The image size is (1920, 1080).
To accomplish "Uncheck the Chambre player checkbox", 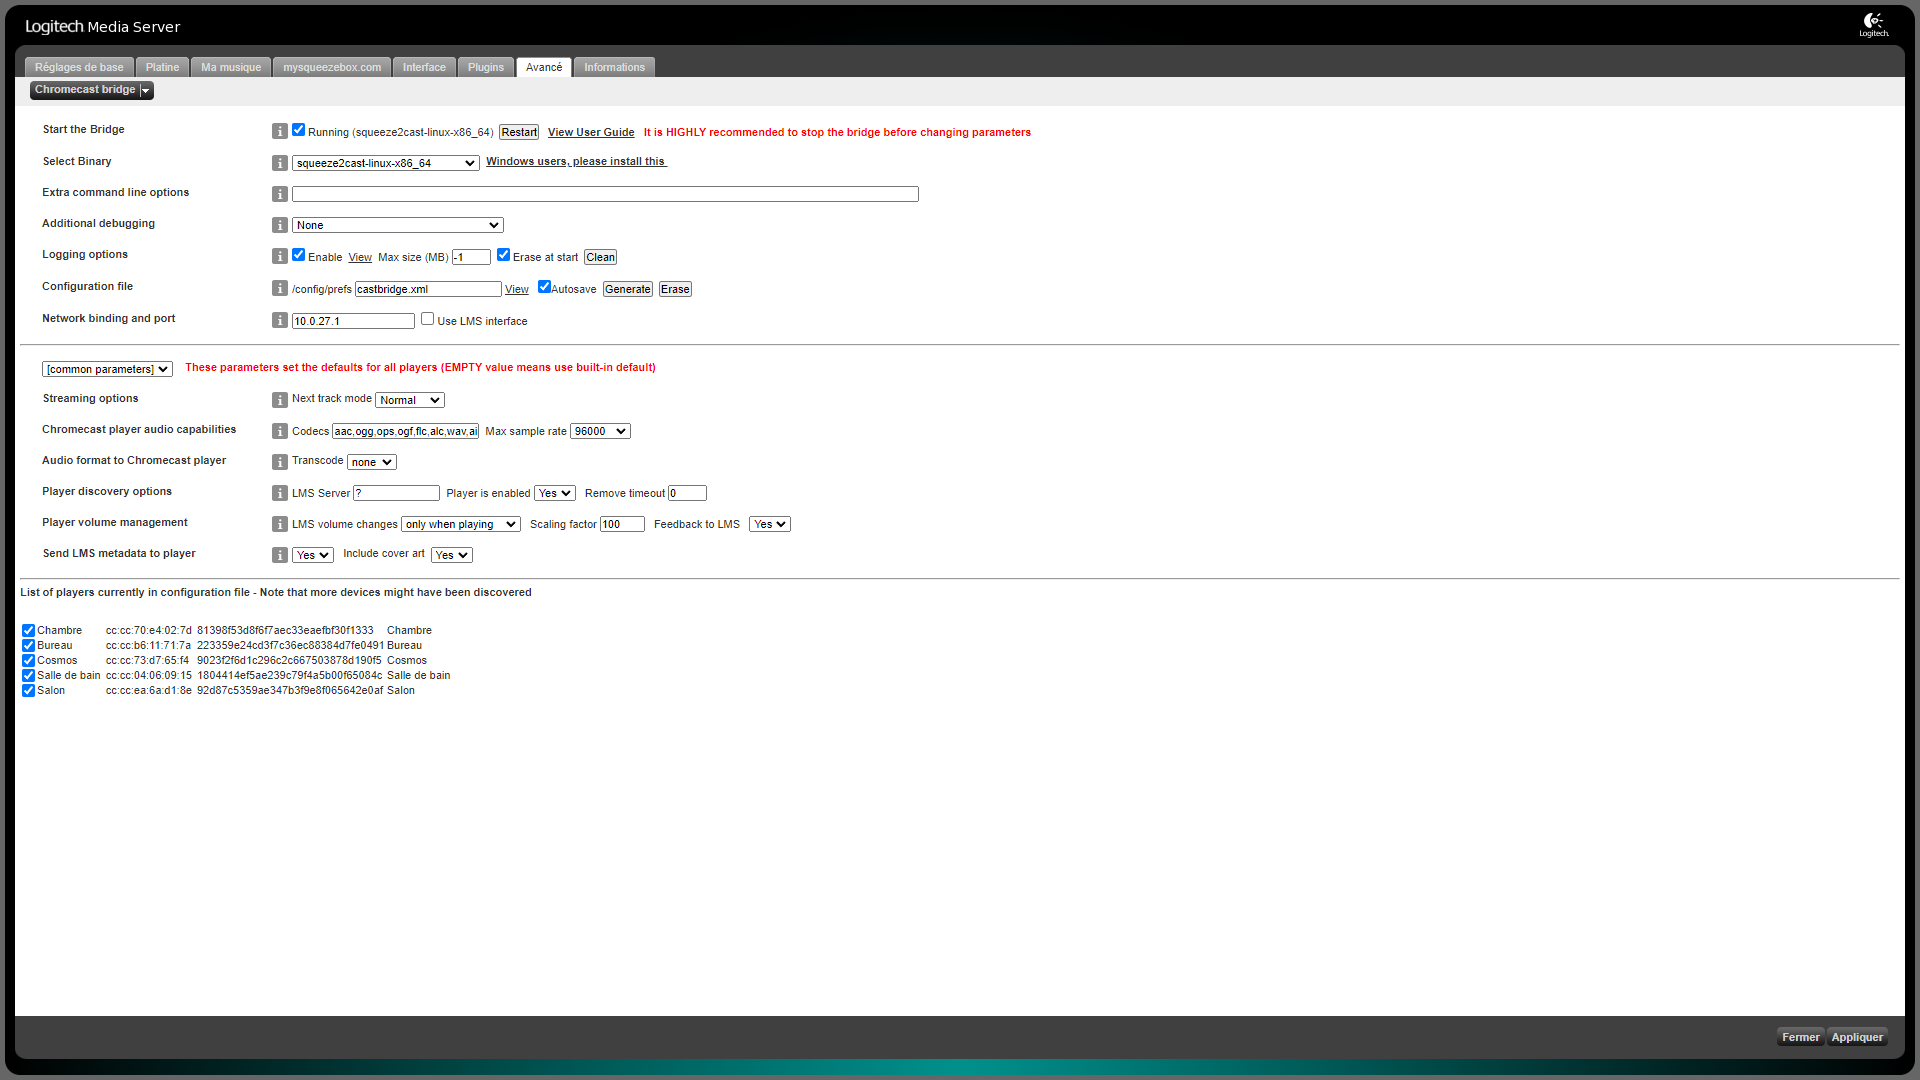I will click(28, 631).
